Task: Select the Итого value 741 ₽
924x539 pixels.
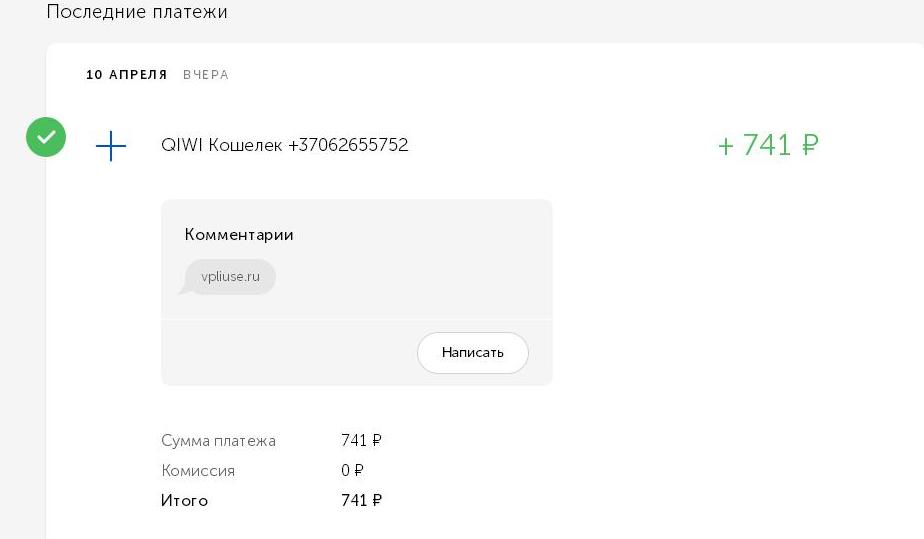Action: point(361,501)
